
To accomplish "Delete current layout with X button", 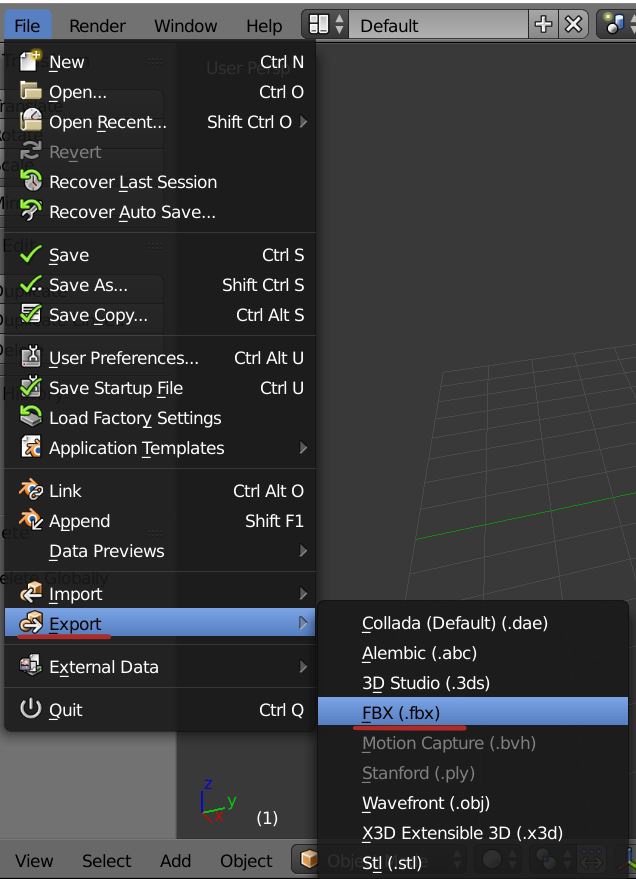I will click(x=573, y=21).
